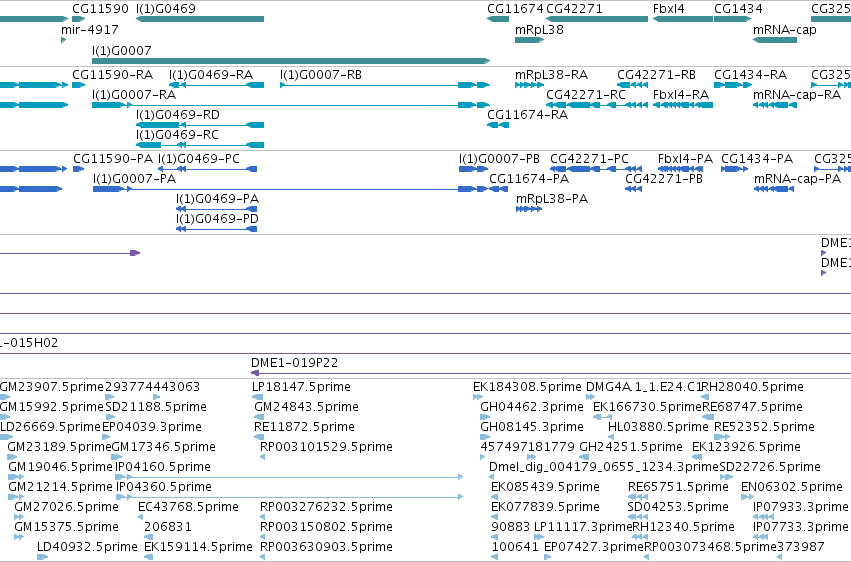Click the CG42271 gene feature bar
The width and height of the screenshot is (851, 562).
[x=597, y=19]
